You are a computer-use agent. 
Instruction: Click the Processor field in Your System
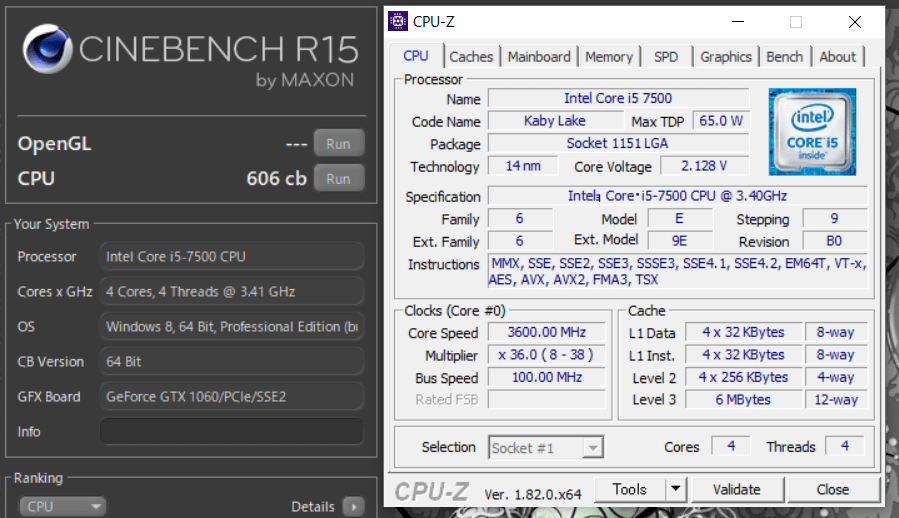(232, 256)
